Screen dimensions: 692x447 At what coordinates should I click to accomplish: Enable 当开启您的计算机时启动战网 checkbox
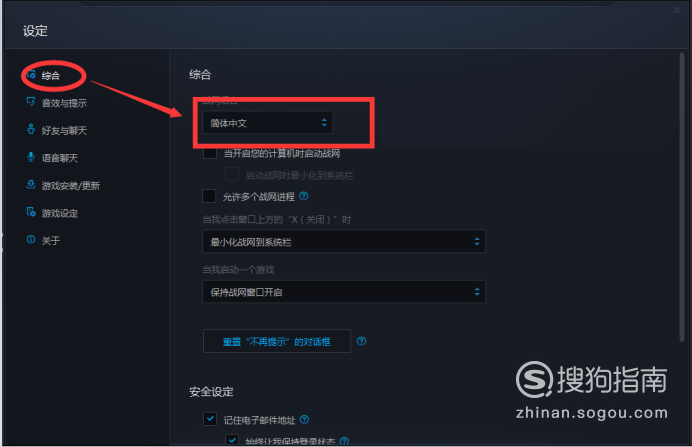click(210, 153)
